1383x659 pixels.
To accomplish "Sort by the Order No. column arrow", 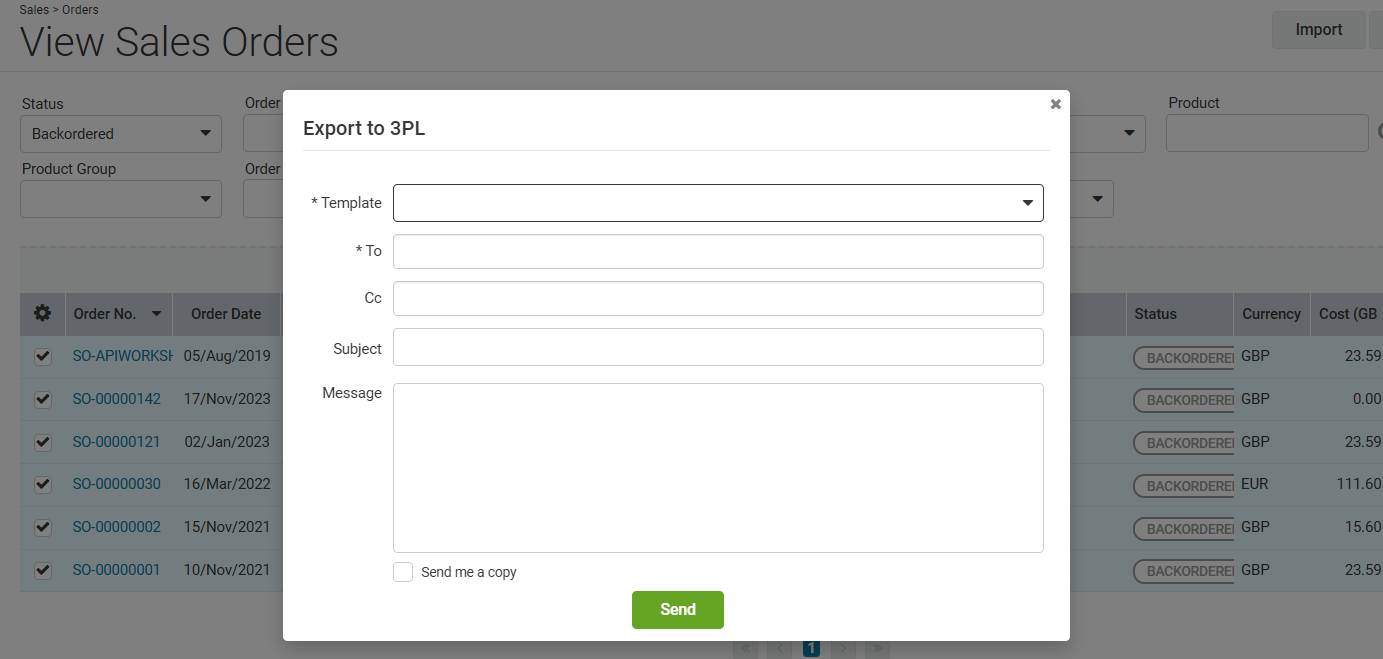I will point(156,314).
